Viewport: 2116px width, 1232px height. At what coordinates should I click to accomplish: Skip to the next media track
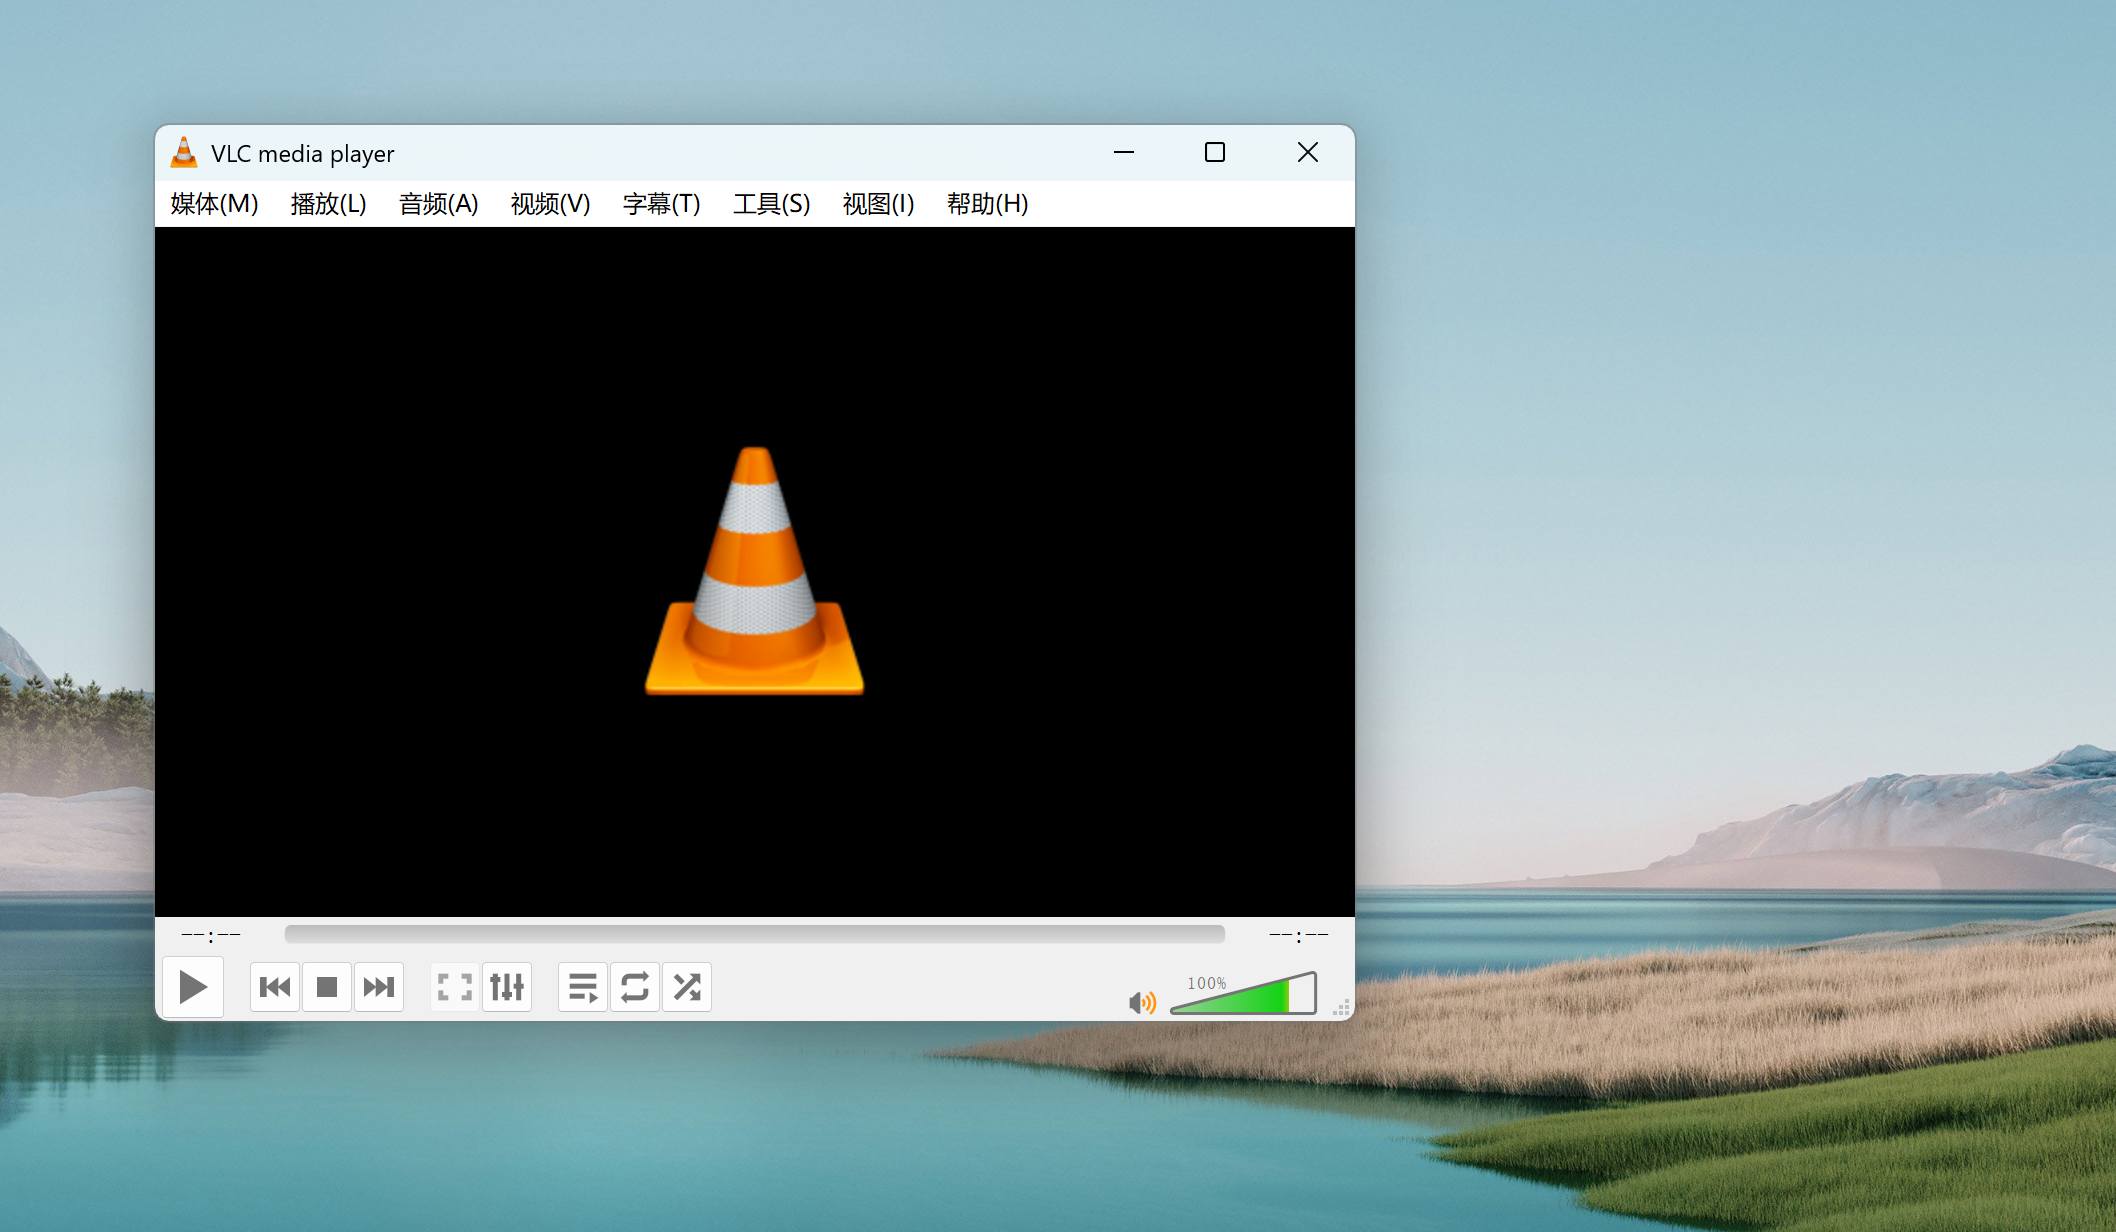[379, 987]
